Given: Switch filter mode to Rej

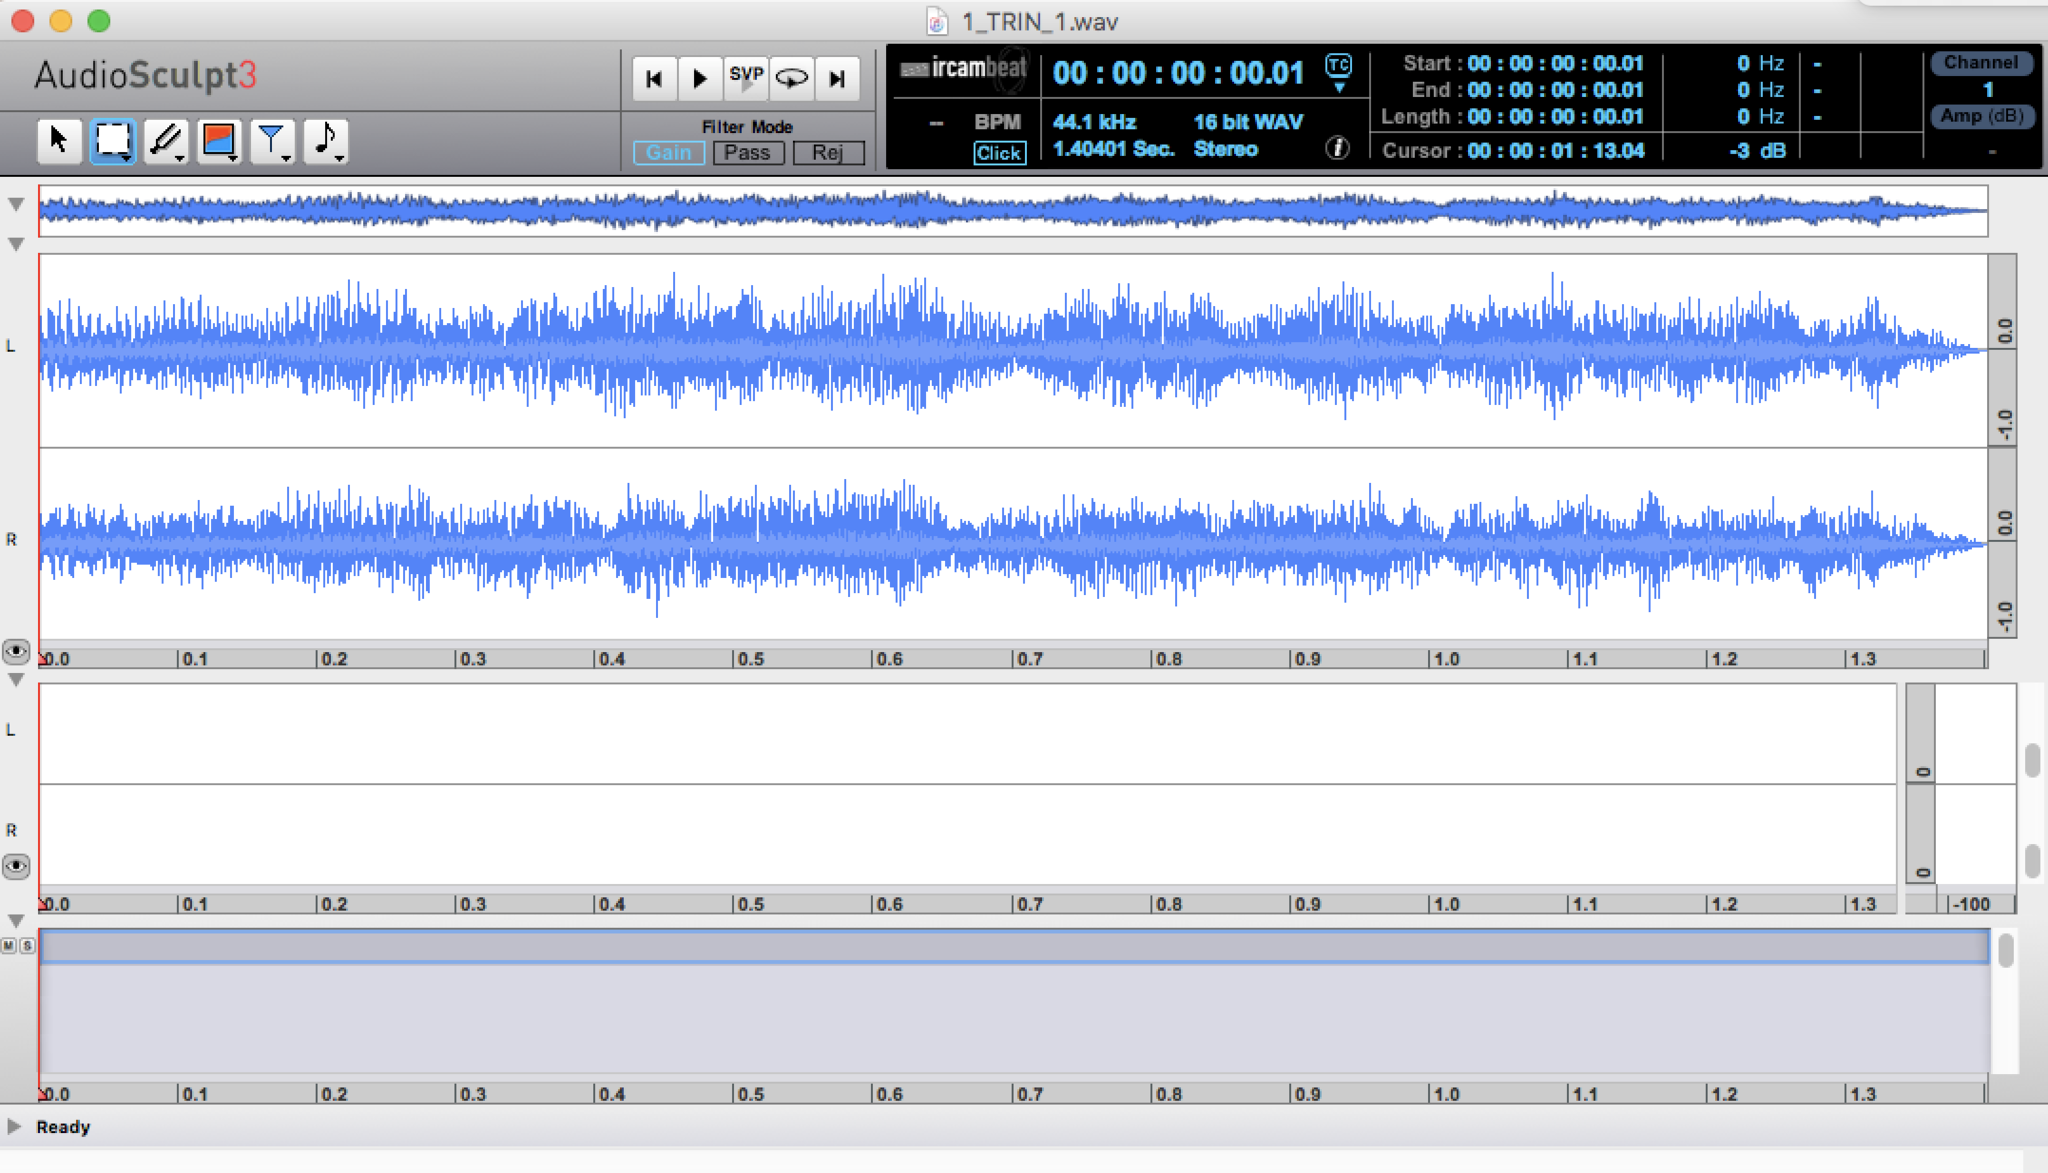Looking at the screenshot, I should (827, 153).
